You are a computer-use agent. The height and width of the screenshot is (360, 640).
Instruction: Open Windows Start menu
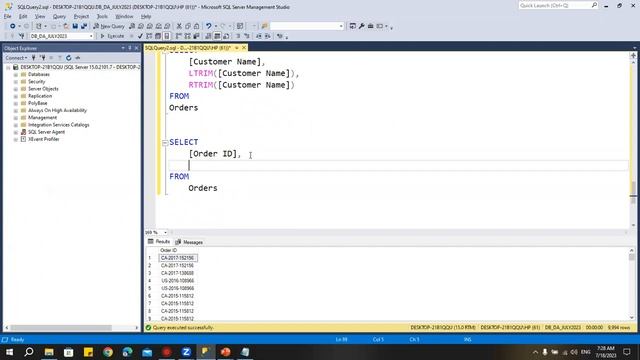click(9, 352)
